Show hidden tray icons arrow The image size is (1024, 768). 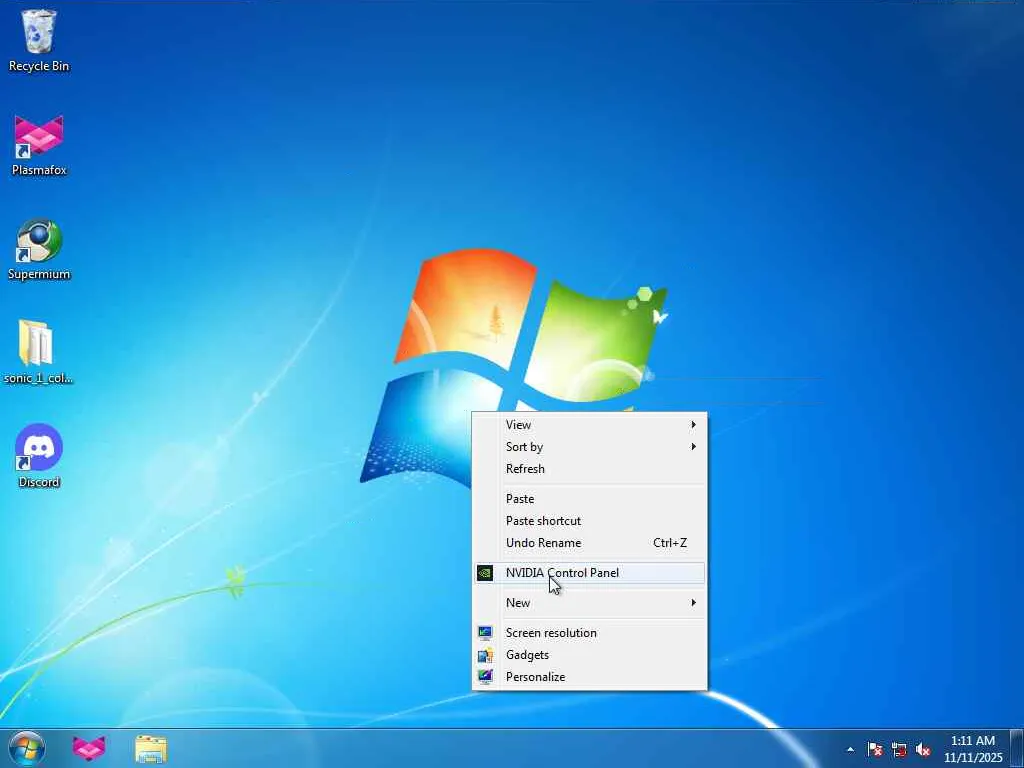tap(850, 750)
